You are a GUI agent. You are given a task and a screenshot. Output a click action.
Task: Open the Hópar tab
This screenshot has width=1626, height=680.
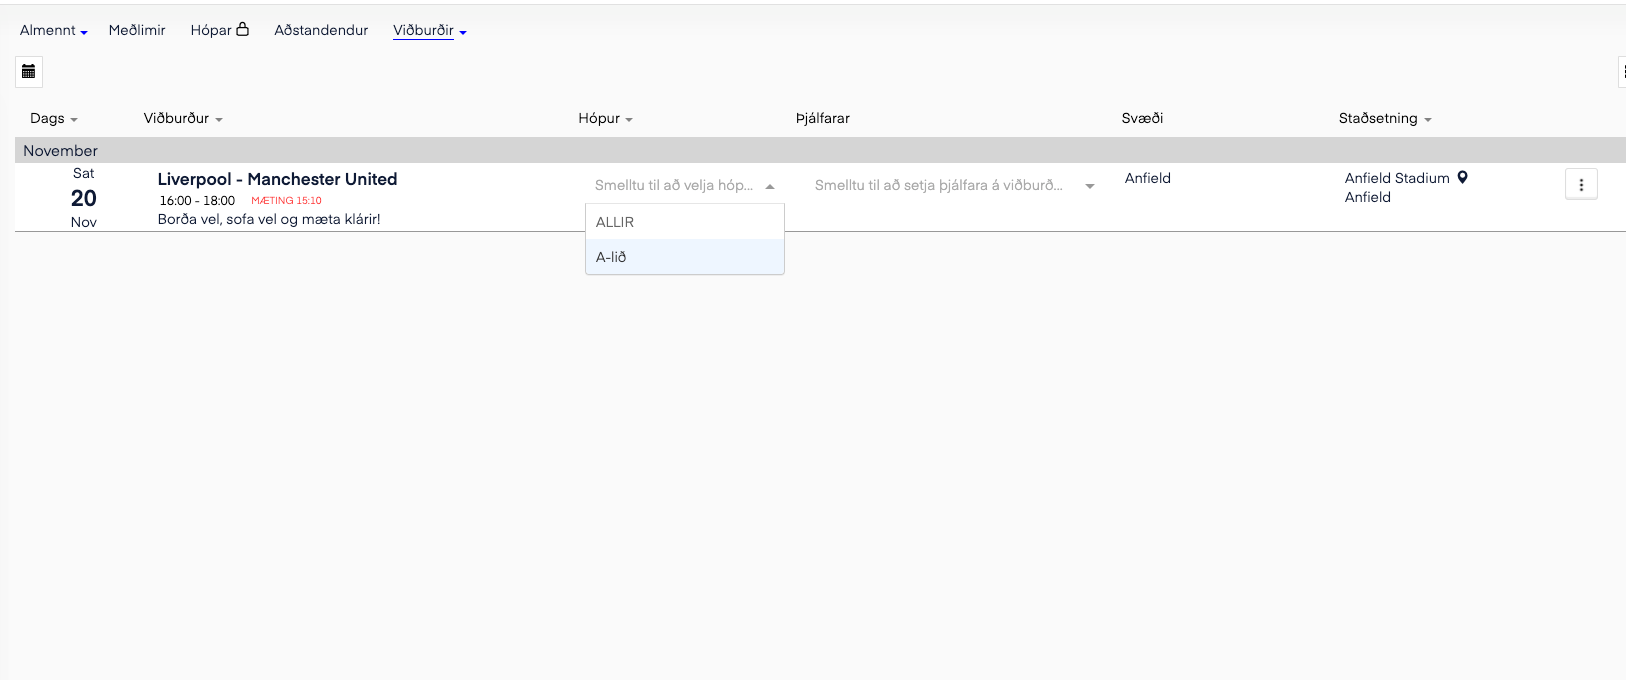click(211, 30)
